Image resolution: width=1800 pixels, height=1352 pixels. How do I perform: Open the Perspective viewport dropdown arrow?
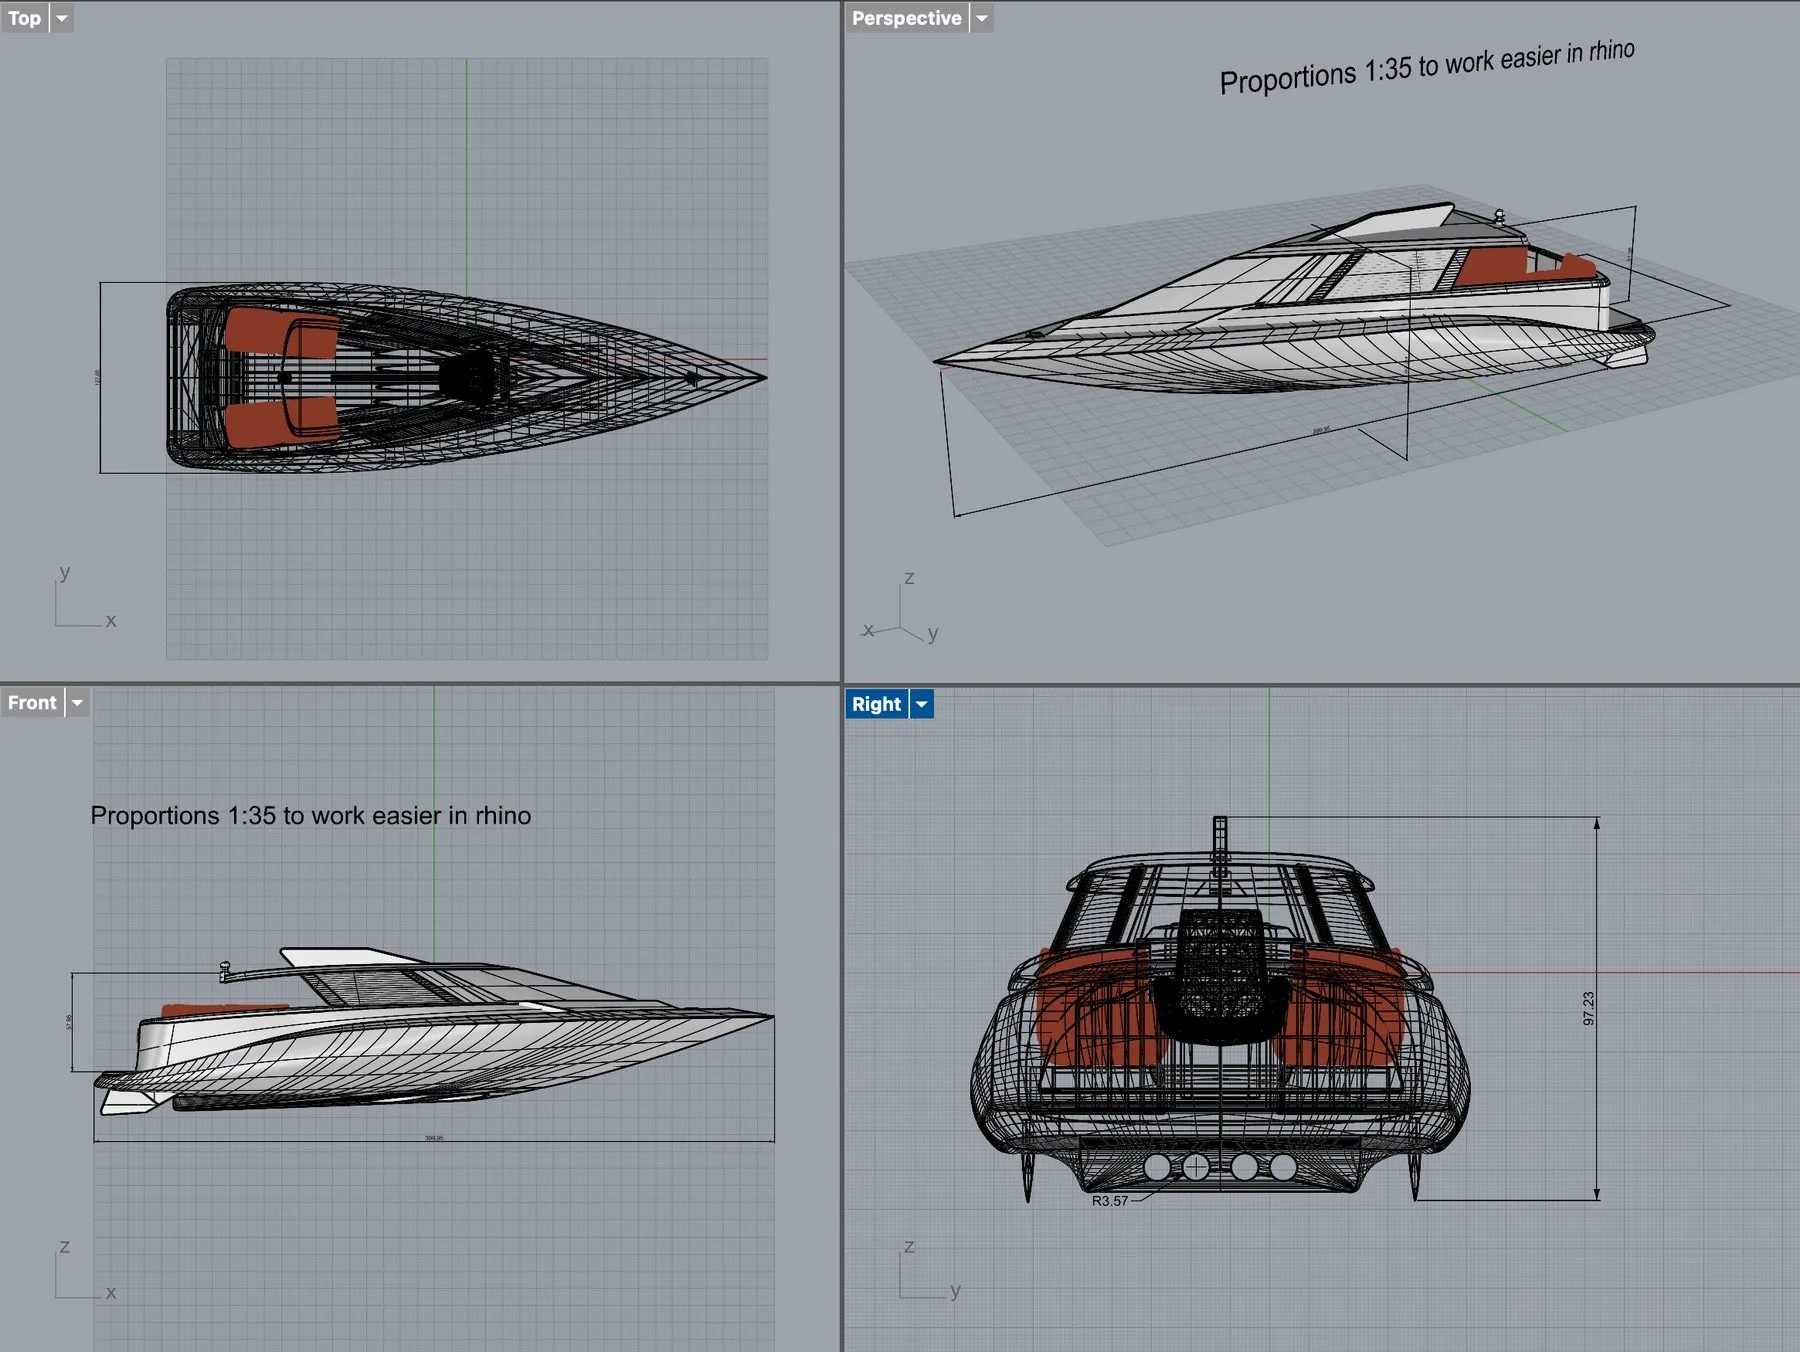(982, 18)
